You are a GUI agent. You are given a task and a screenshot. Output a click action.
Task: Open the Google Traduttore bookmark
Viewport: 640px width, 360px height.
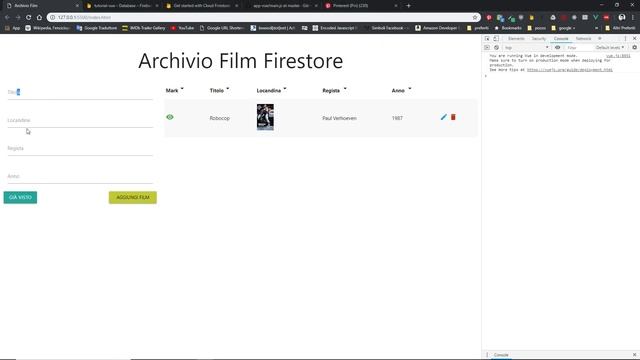coord(97,28)
